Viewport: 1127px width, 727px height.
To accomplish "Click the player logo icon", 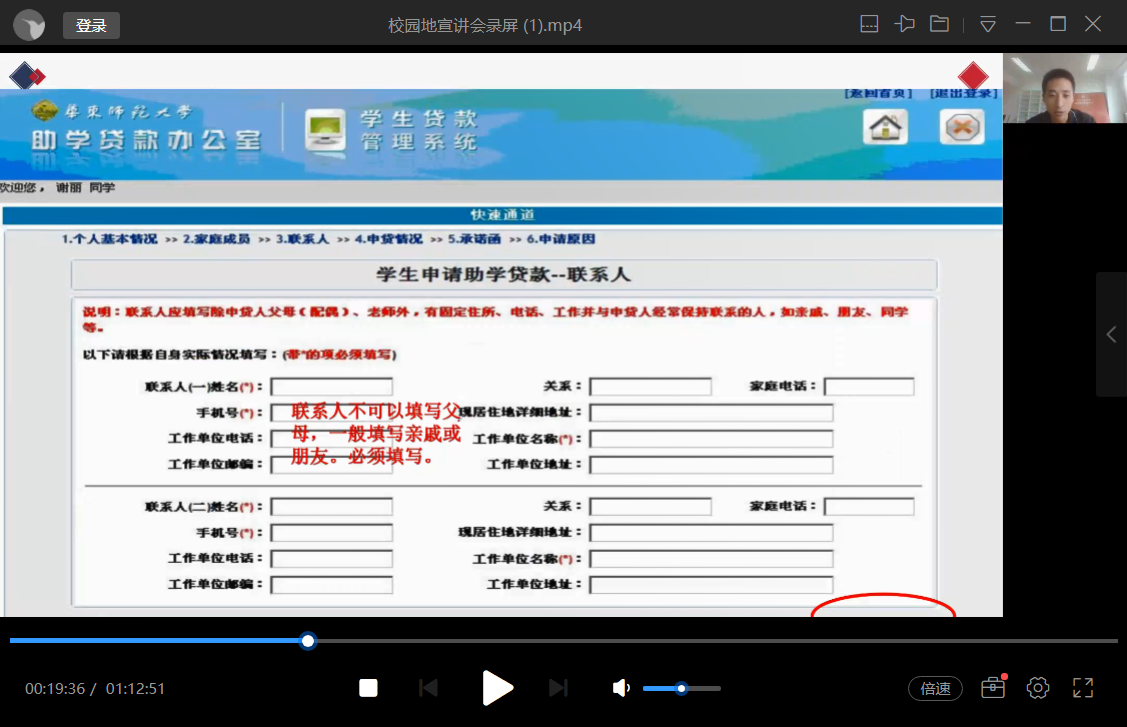I will (x=29, y=25).
